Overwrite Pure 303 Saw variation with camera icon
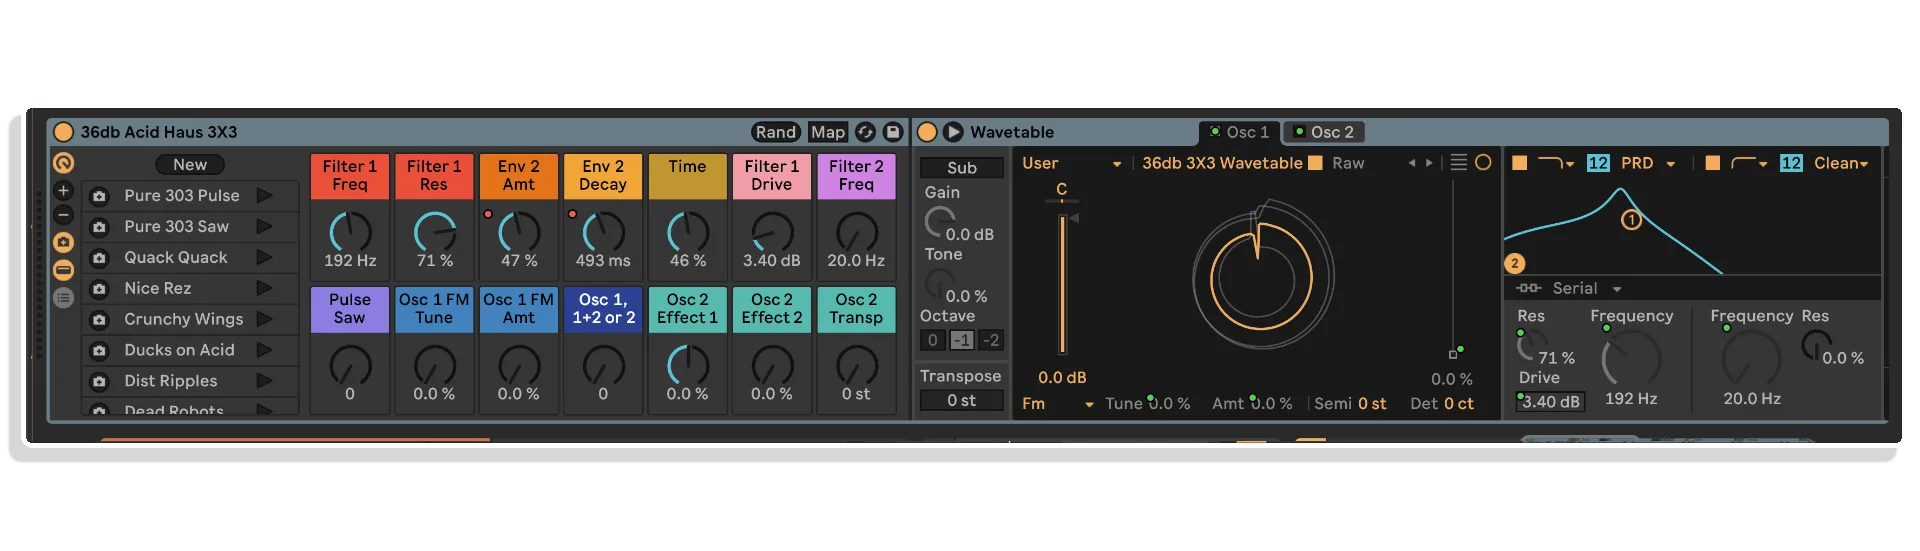 coord(99,227)
